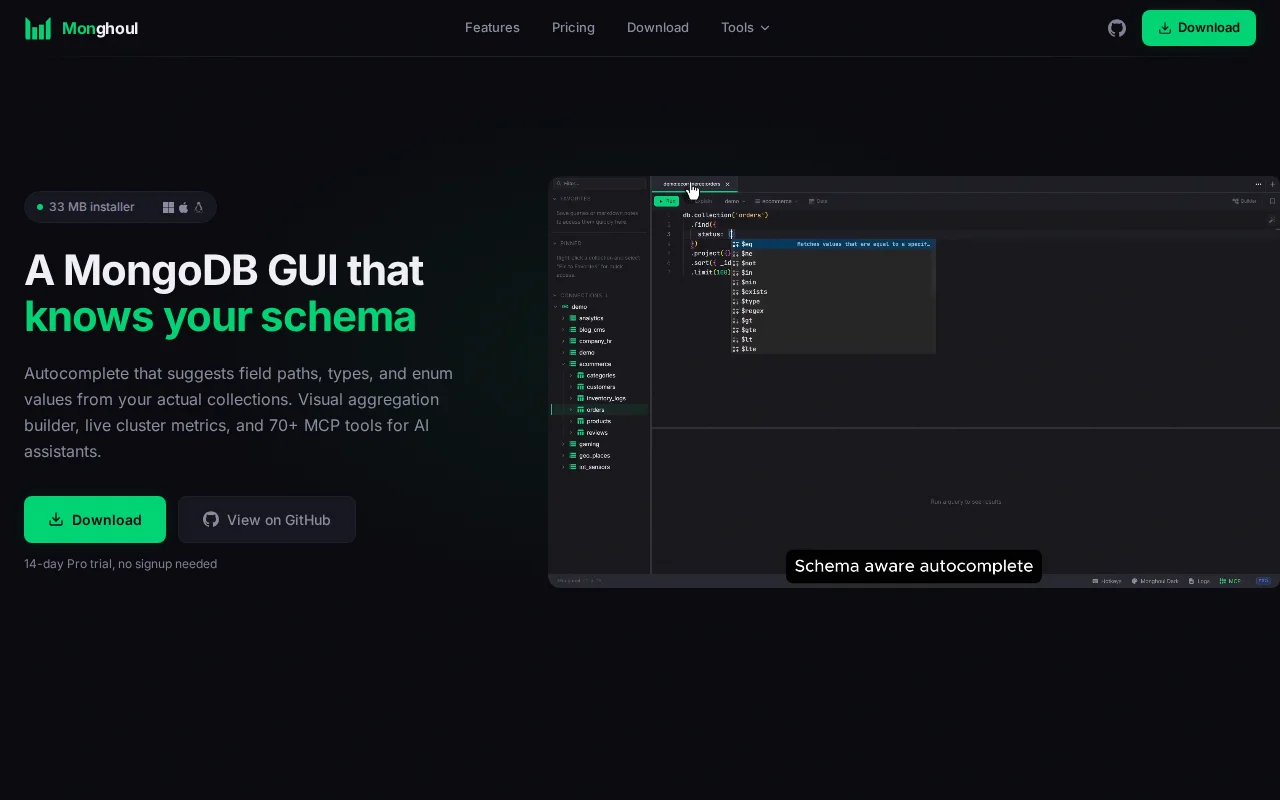Expand the analytics database node
The image size is (1280, 800).
(563, 318)
